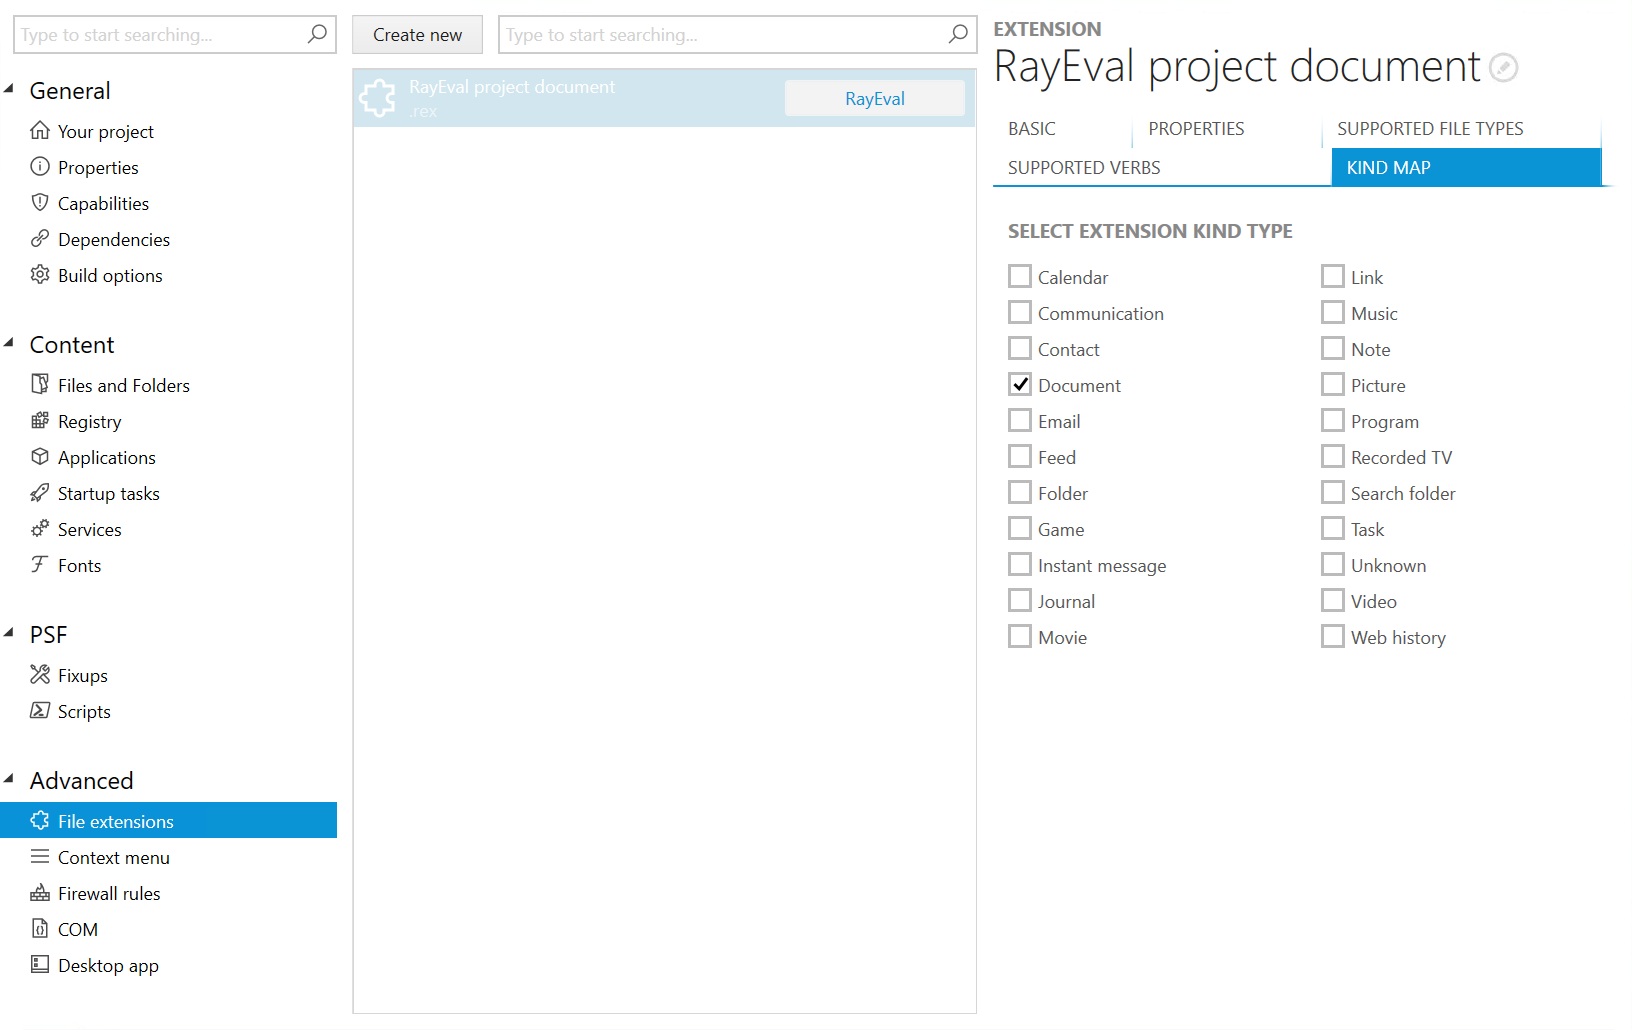The image size is (1632, 1030).
Task: Select the Fonts icon
Action: 40,565
